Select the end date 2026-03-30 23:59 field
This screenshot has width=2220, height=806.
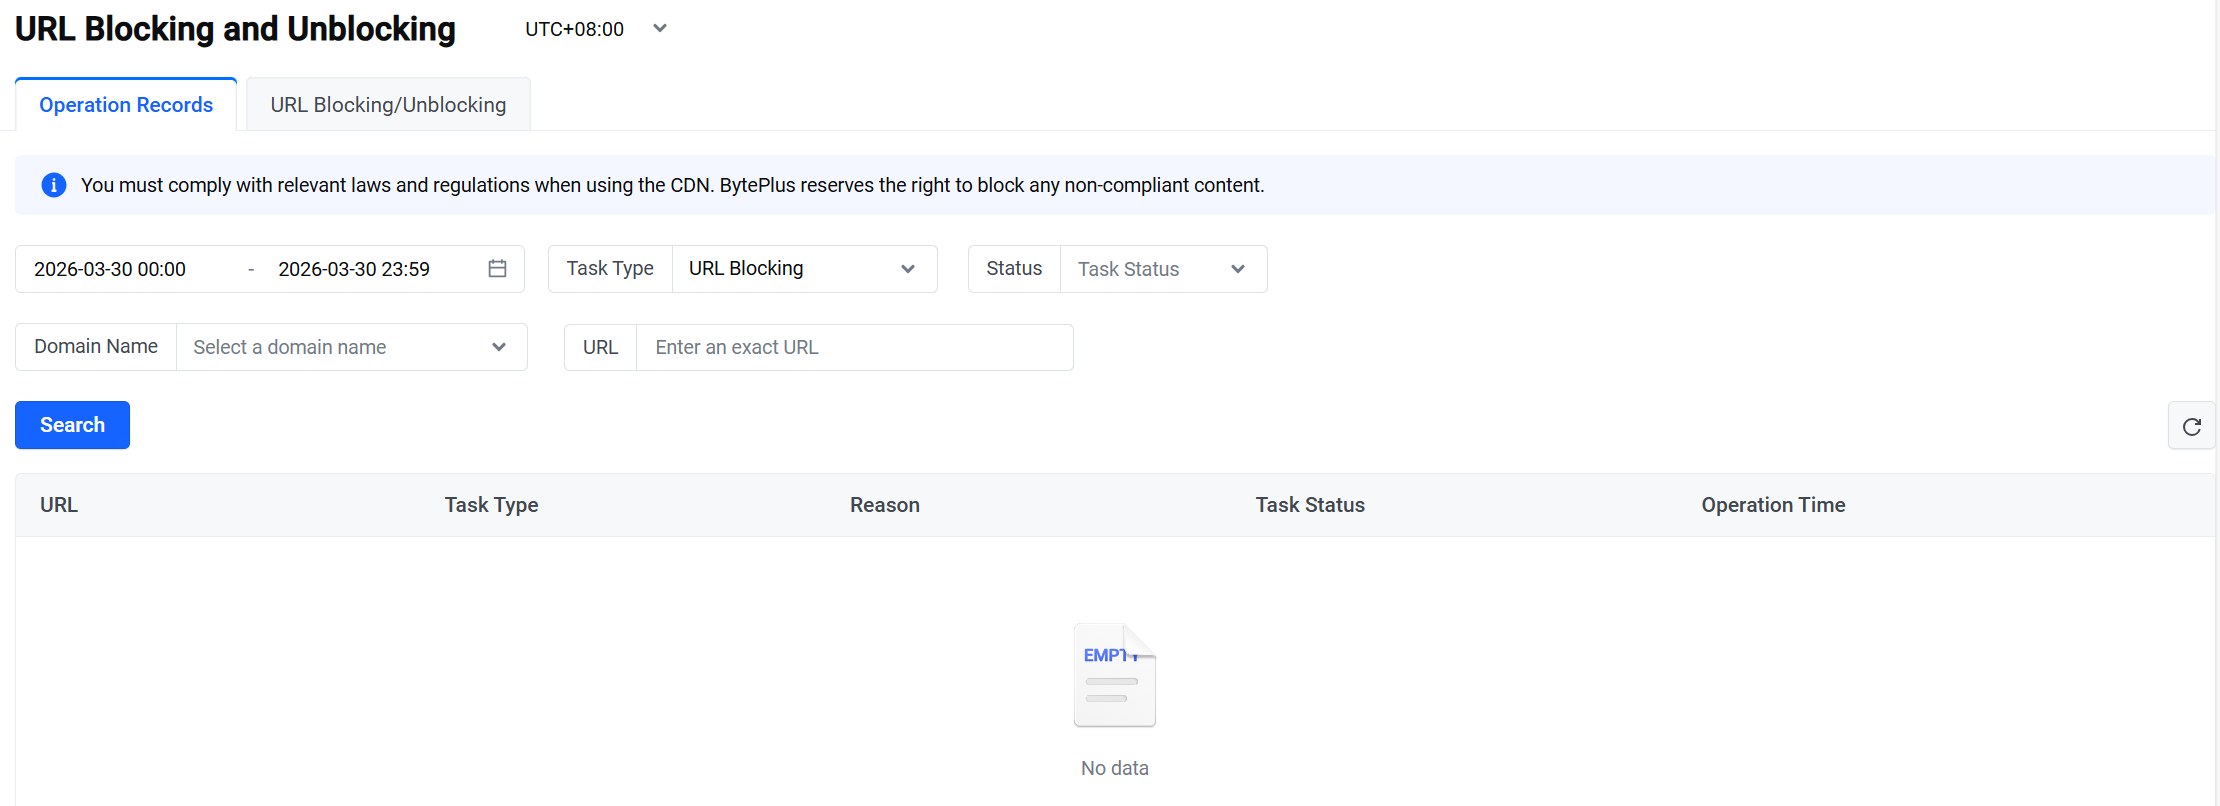(x=354, y=269)
